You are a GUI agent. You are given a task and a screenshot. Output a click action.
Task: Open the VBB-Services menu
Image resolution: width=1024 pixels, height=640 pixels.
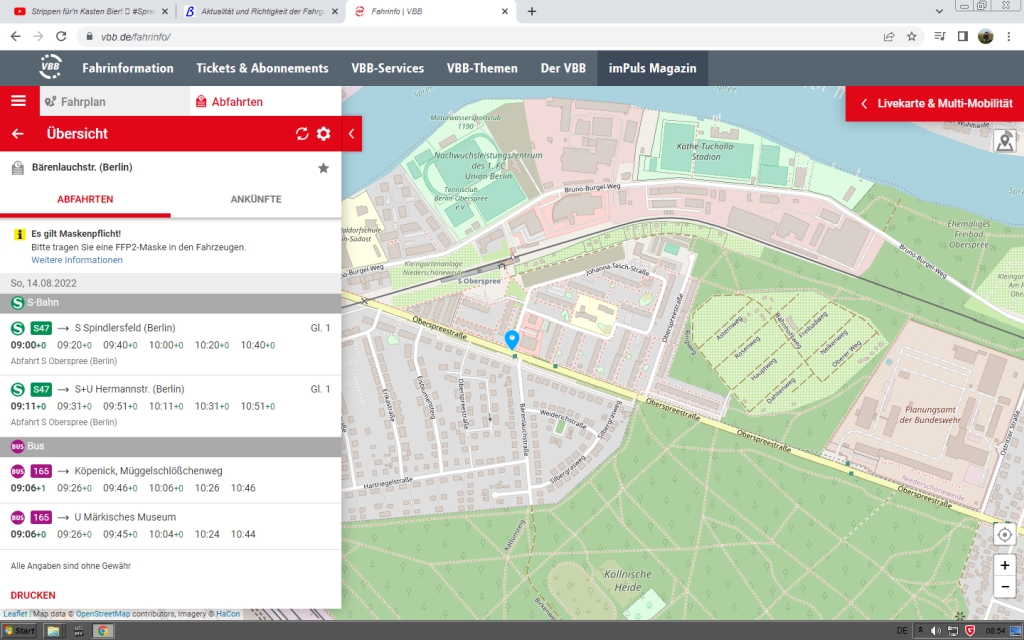pyautogui.click(x=388, y=68)
